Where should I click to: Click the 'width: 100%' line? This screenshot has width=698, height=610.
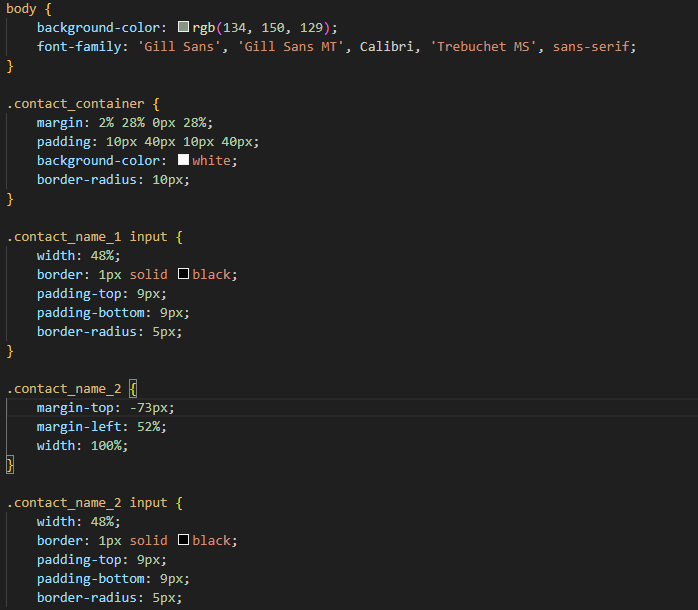(x=82, y=446)
